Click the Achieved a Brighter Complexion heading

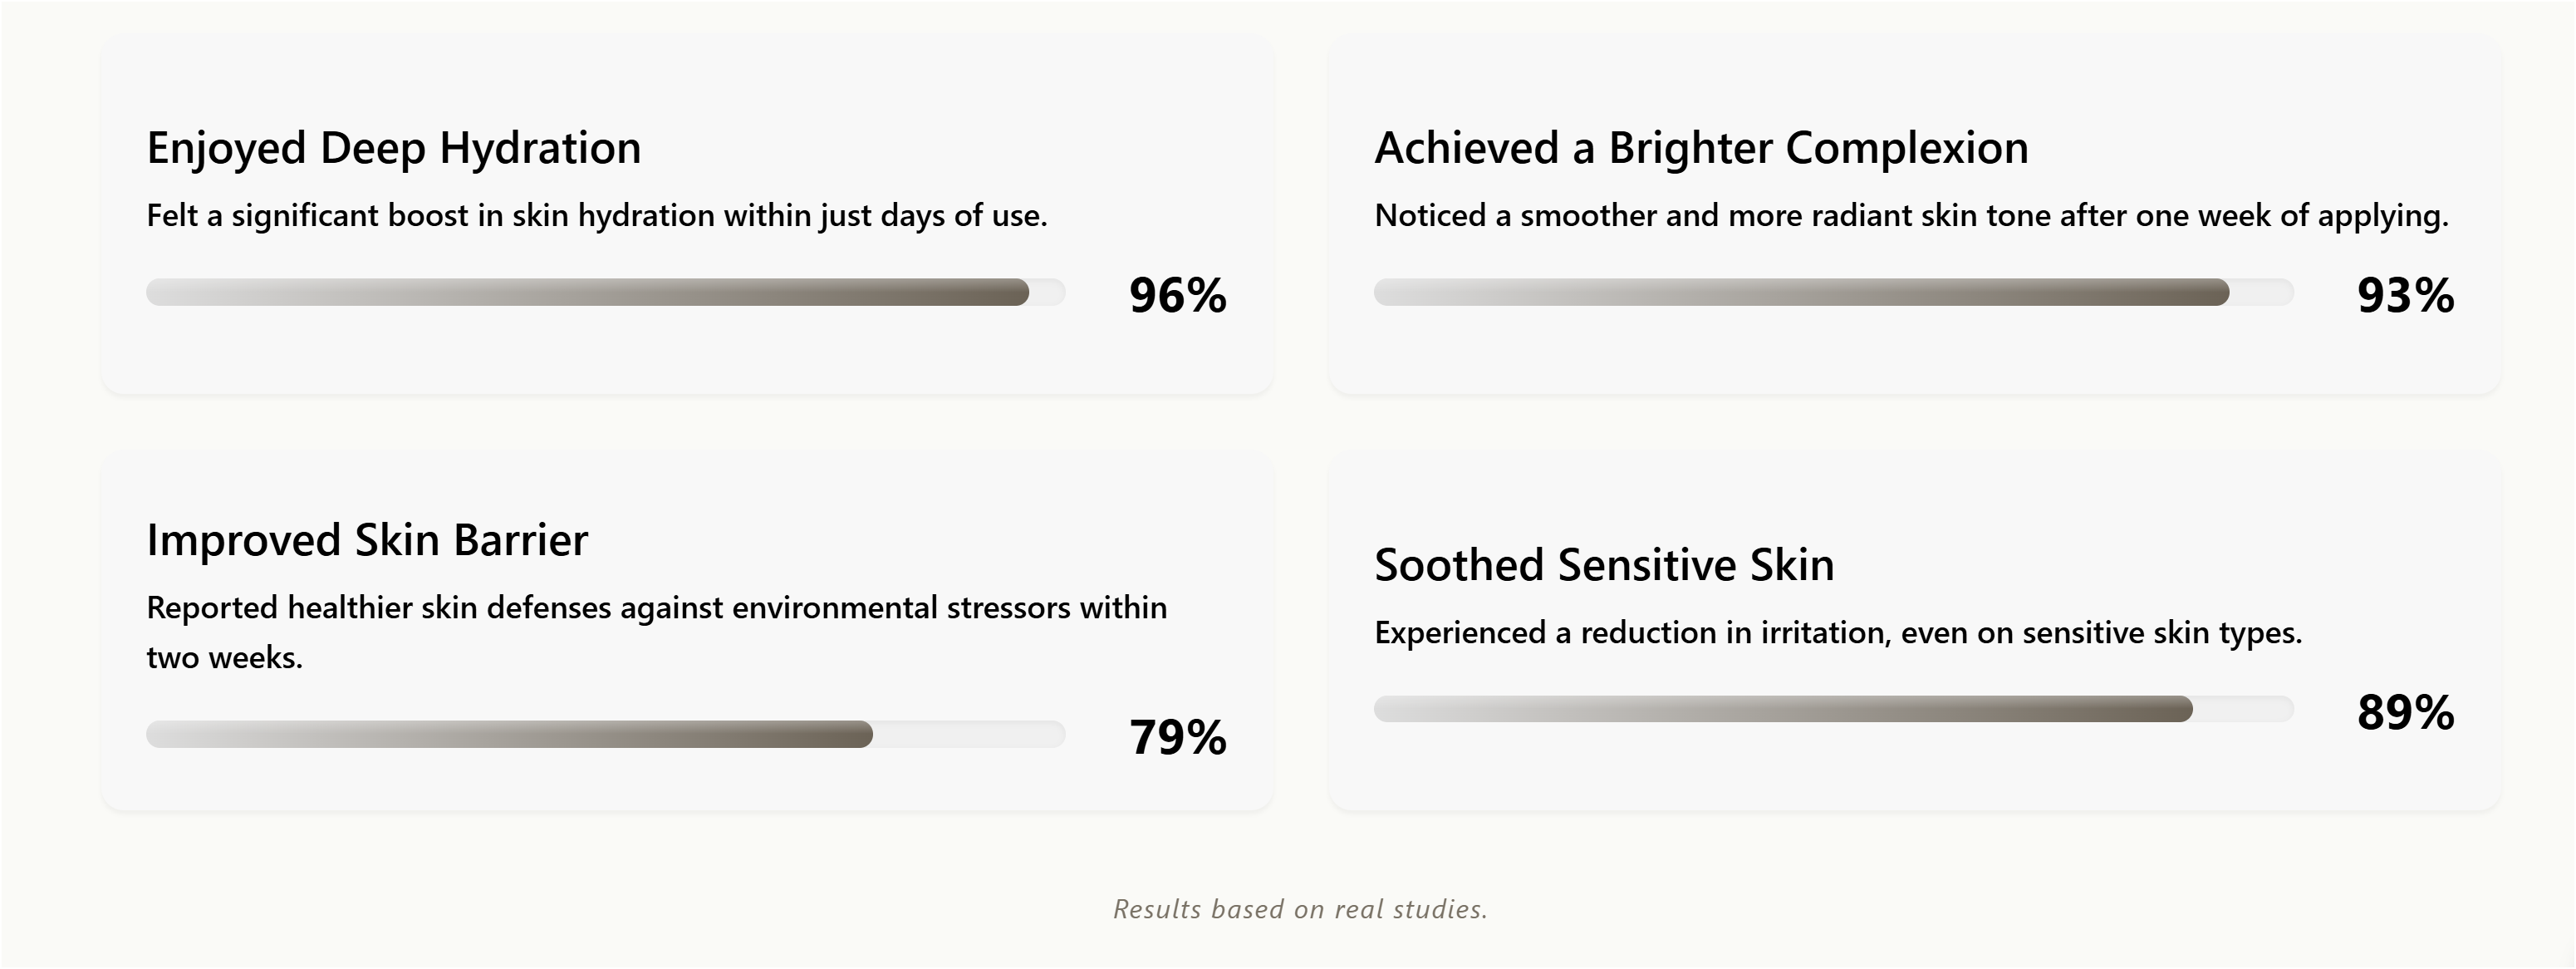point(1701,148)
